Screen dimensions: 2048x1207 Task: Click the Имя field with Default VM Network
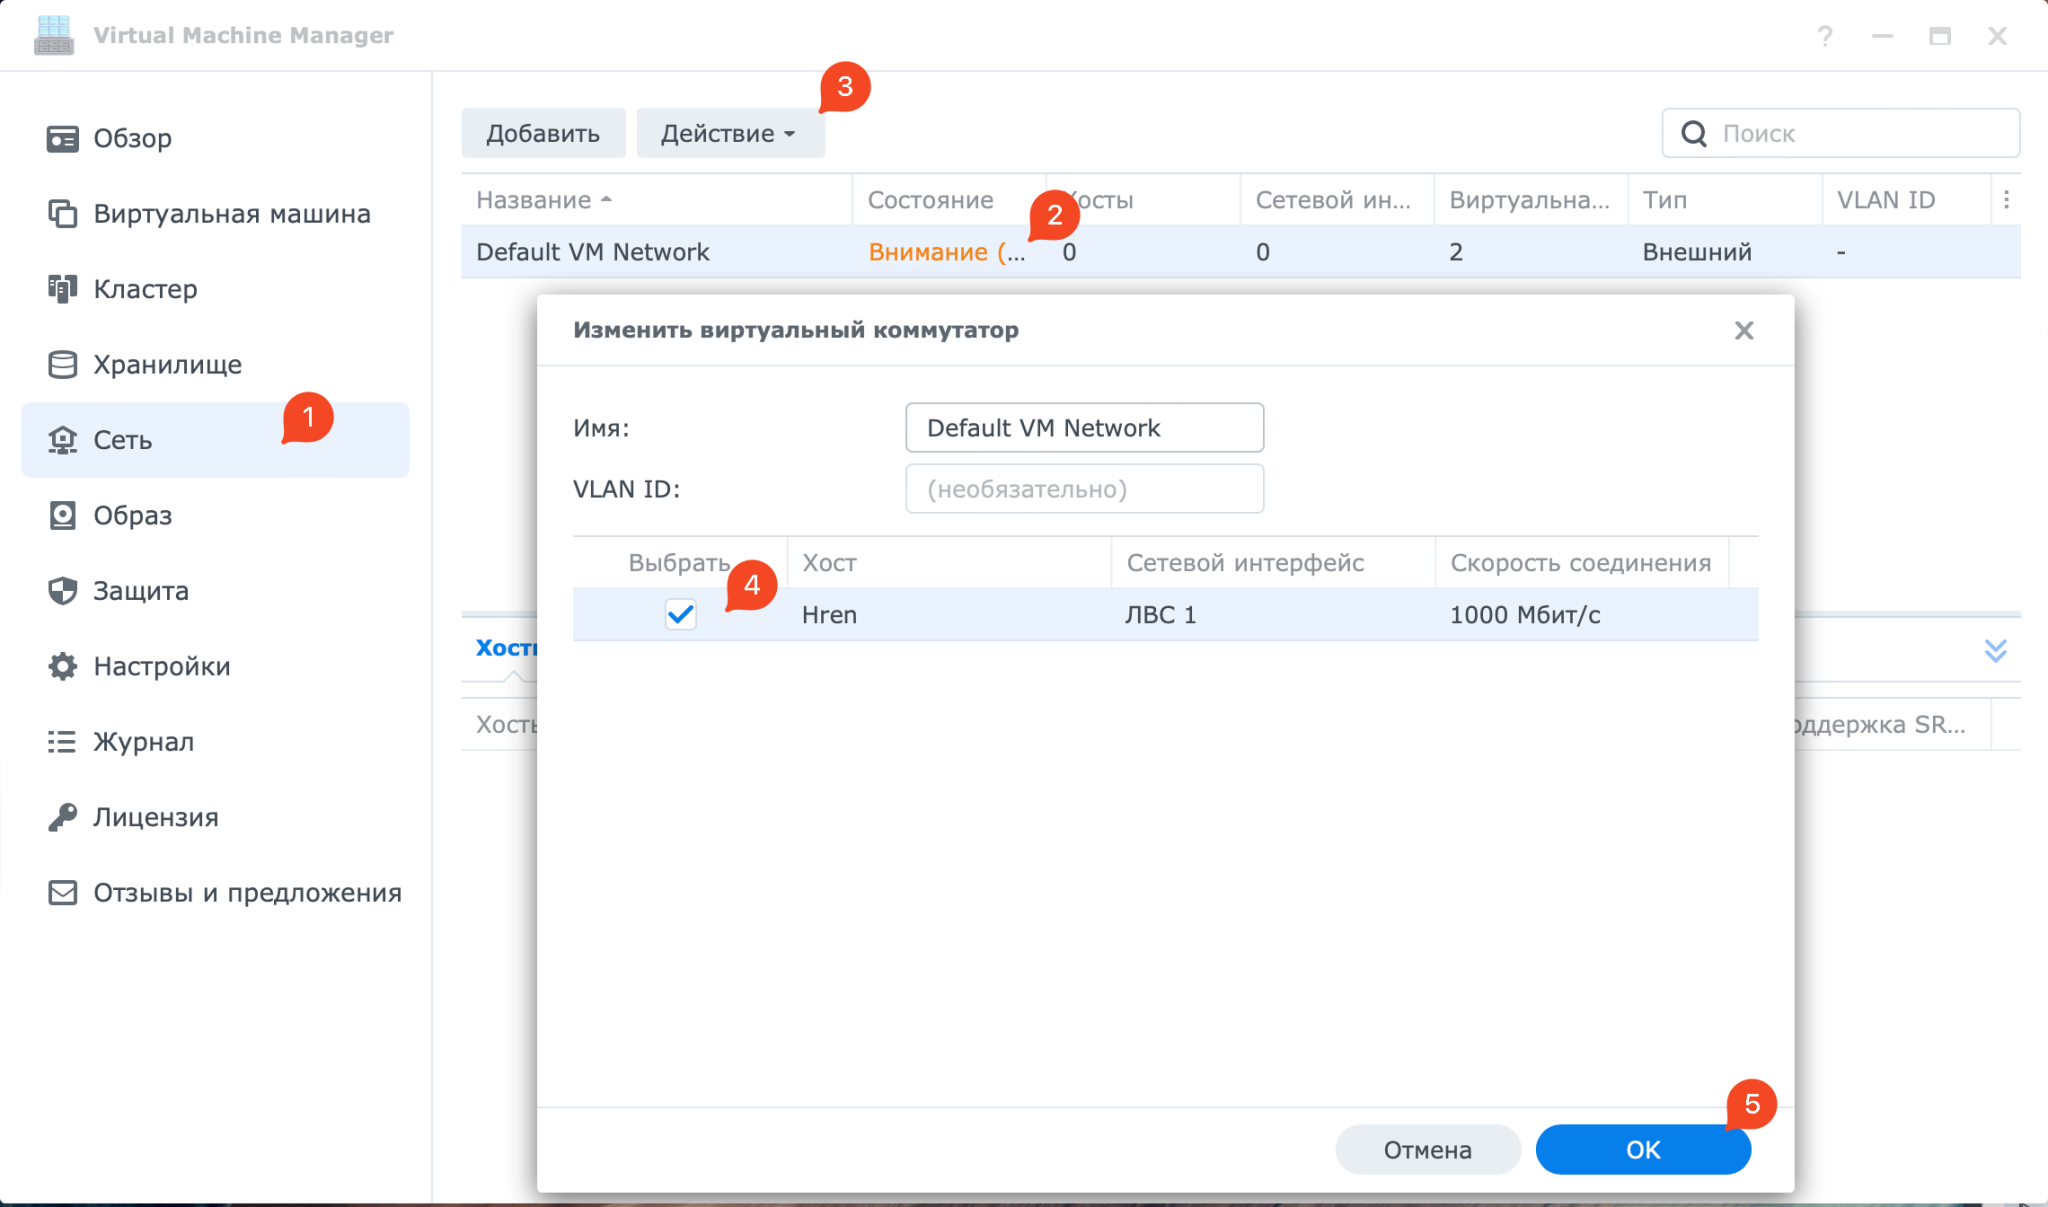[1084, 428]
